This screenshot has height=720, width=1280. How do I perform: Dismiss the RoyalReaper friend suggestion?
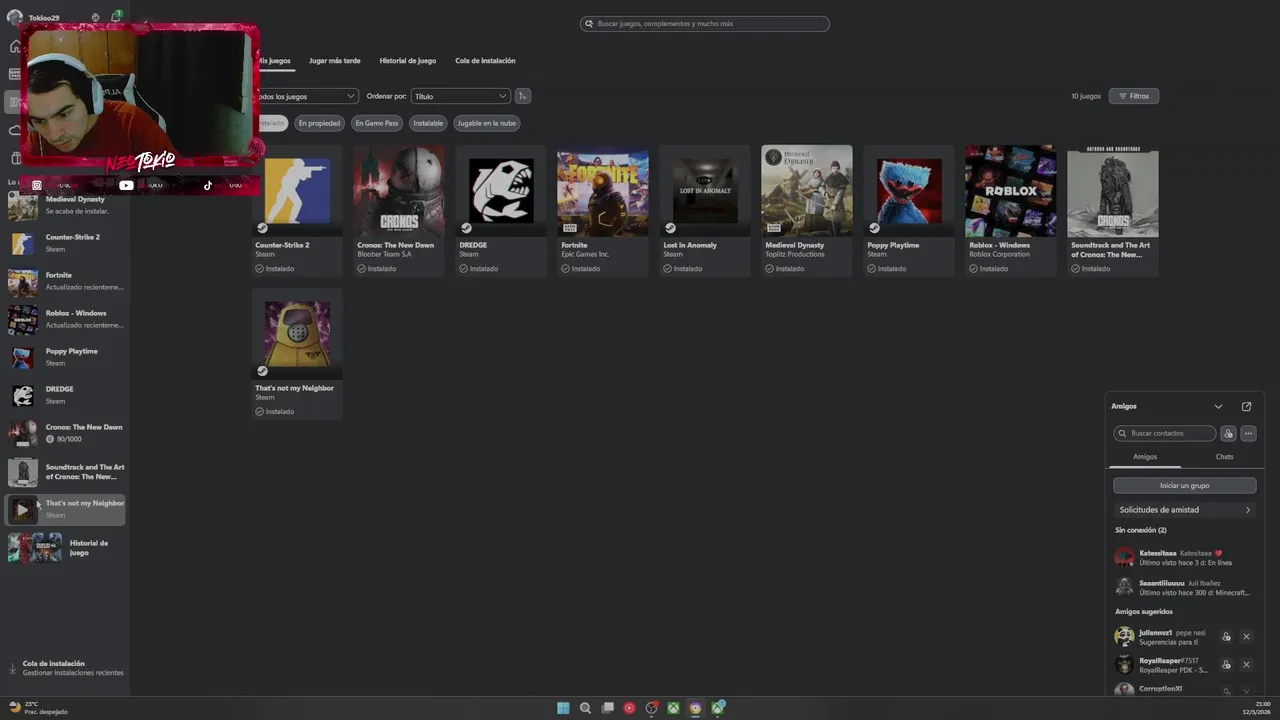(x=1246, y=665)
